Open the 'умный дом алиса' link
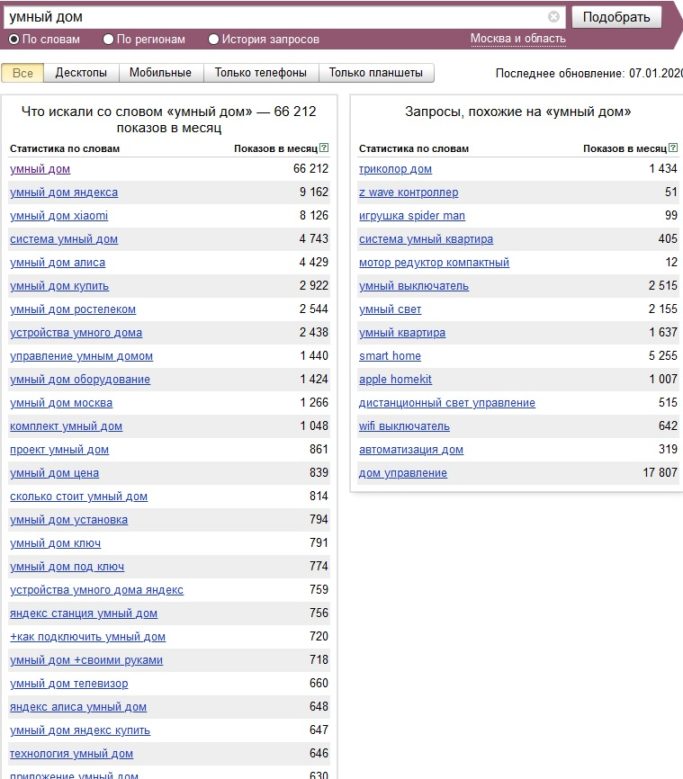 [x=58, y=262]
